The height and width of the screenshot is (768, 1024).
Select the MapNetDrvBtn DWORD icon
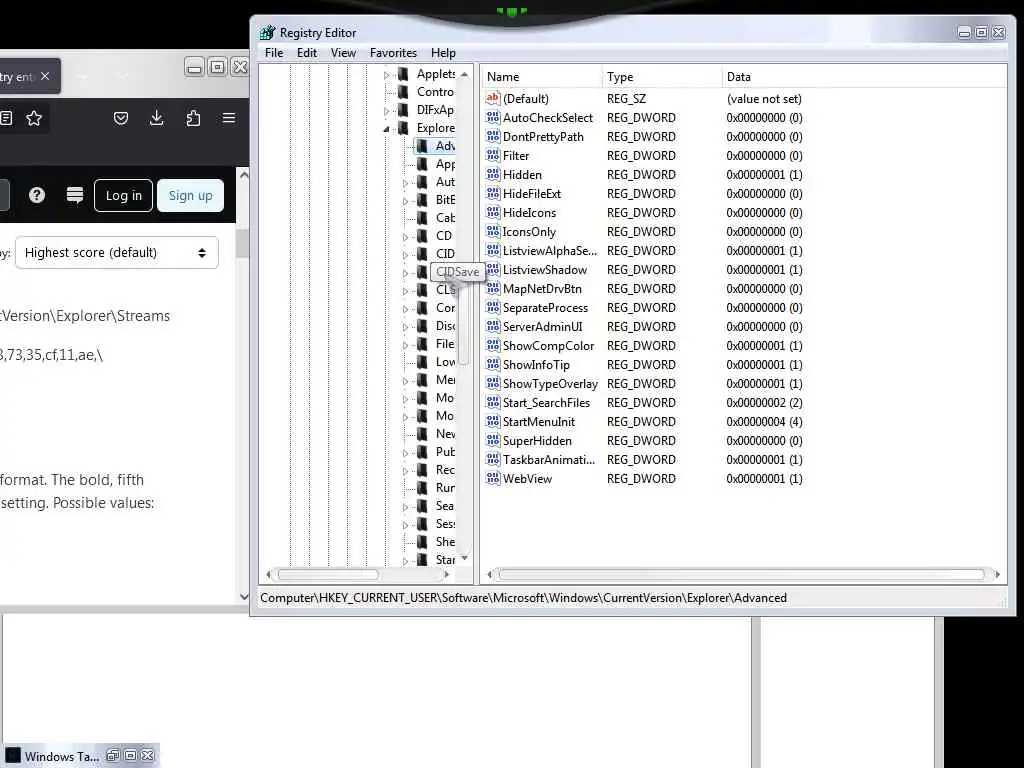(x=493, y=289)
